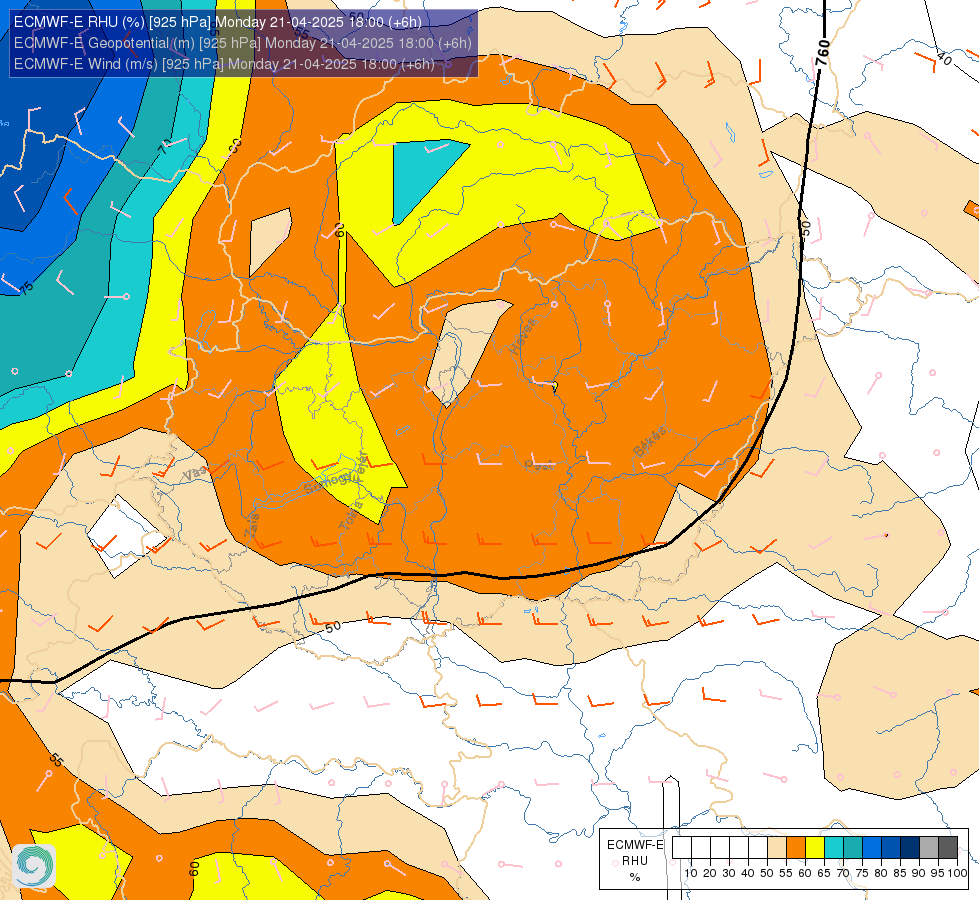Click the Pest county label

click(539, 465)
